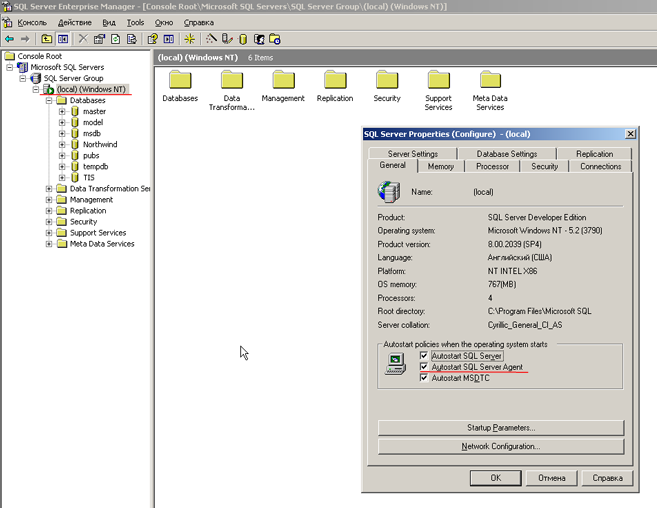Expand the Management tree node
The width and height of the screenshot is (657, 508).
[x=49, y=200]
